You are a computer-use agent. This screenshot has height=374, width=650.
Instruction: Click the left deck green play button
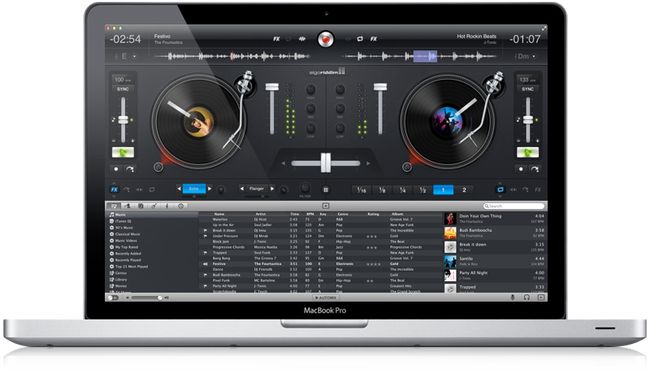[123, 152]
